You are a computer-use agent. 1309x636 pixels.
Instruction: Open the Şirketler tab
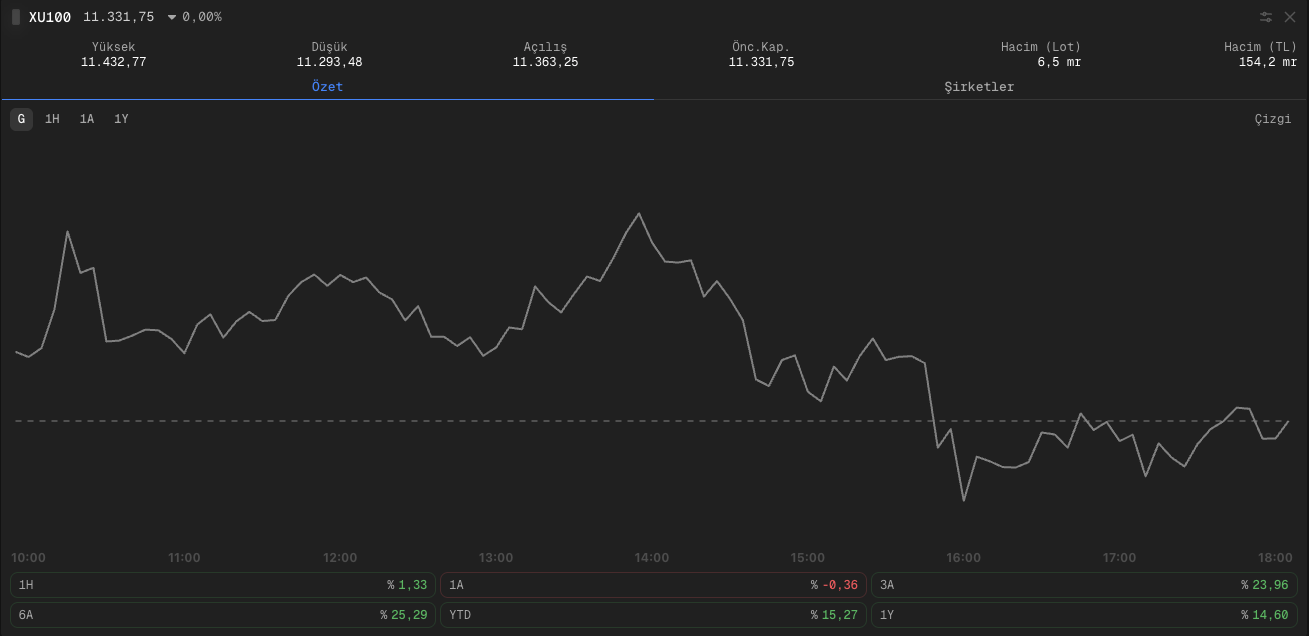click(979, 87)
